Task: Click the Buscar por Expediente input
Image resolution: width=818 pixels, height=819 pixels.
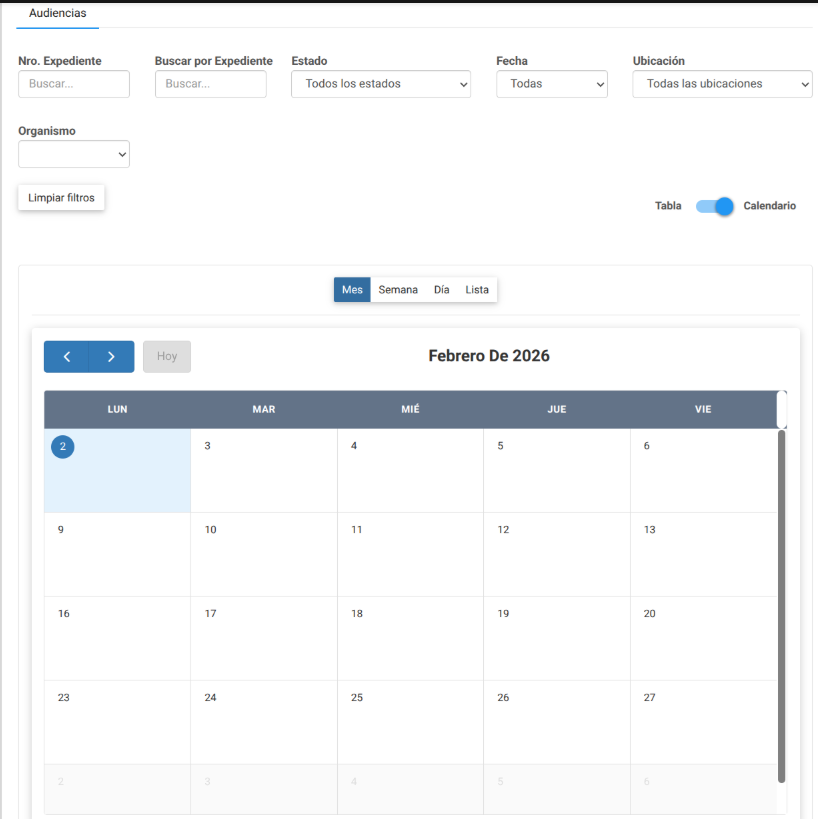Action: pyautogui.click(x=210, y=84)
